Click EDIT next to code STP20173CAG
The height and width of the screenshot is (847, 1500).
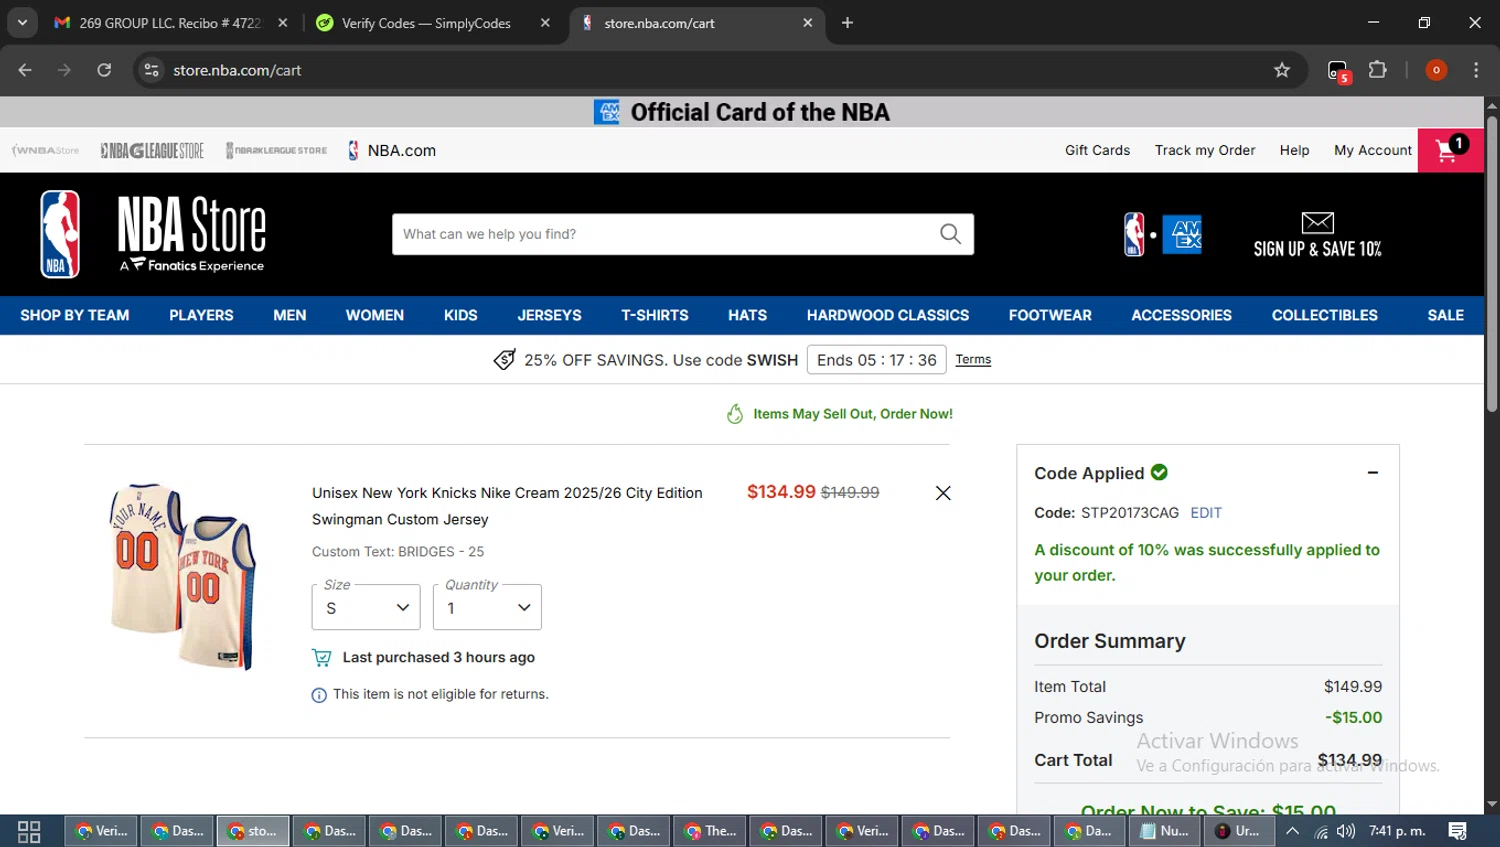tap(1206, 513)
